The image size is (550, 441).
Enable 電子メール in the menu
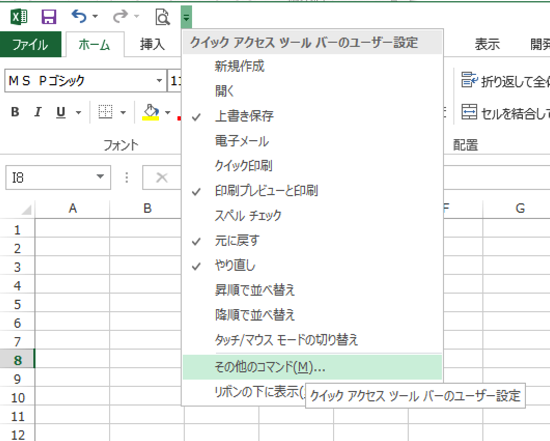point(312,141)
